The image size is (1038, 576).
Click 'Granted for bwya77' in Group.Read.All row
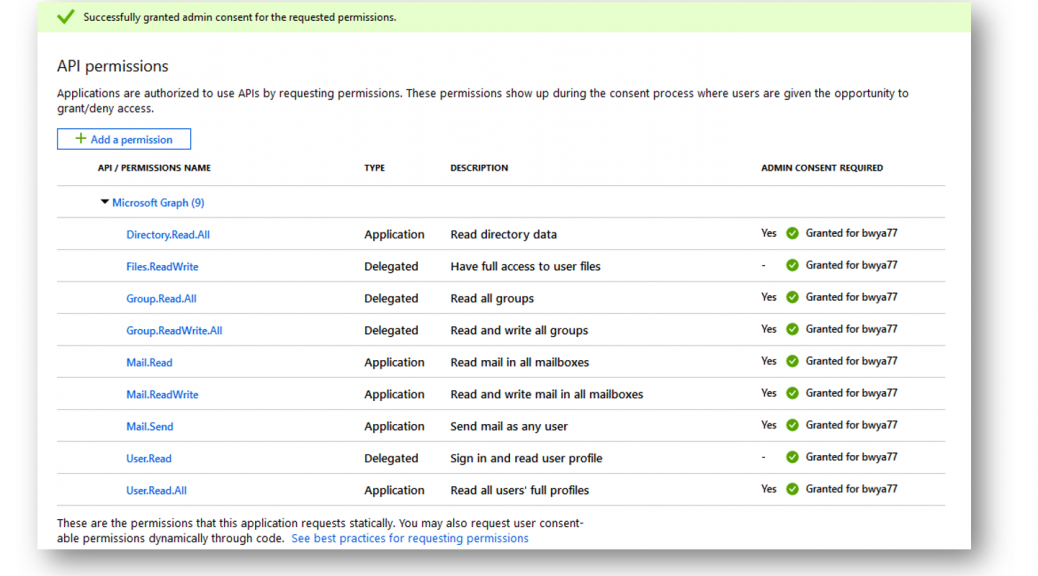851,297
